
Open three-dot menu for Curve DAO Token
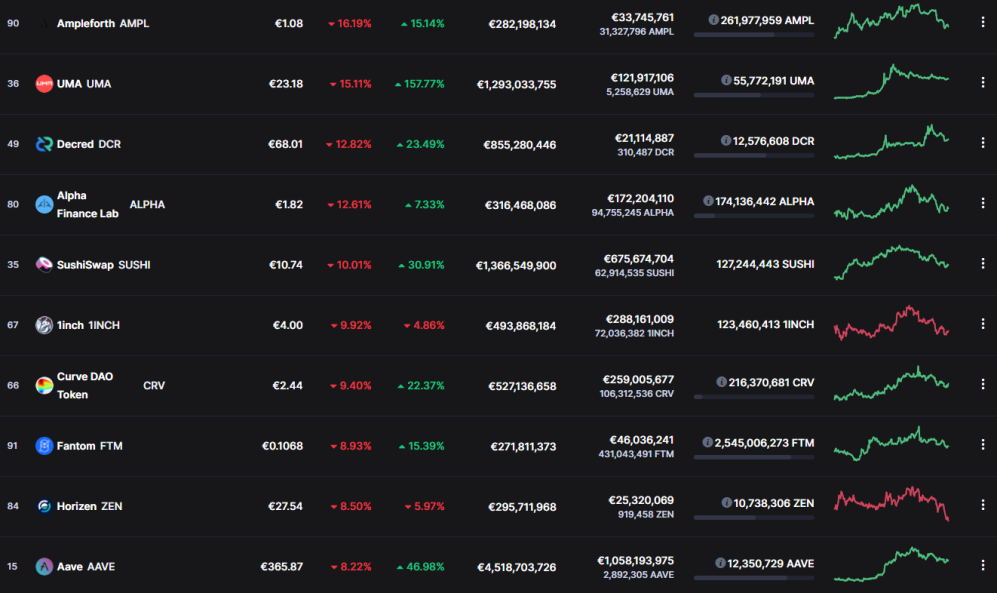point(983,385)
